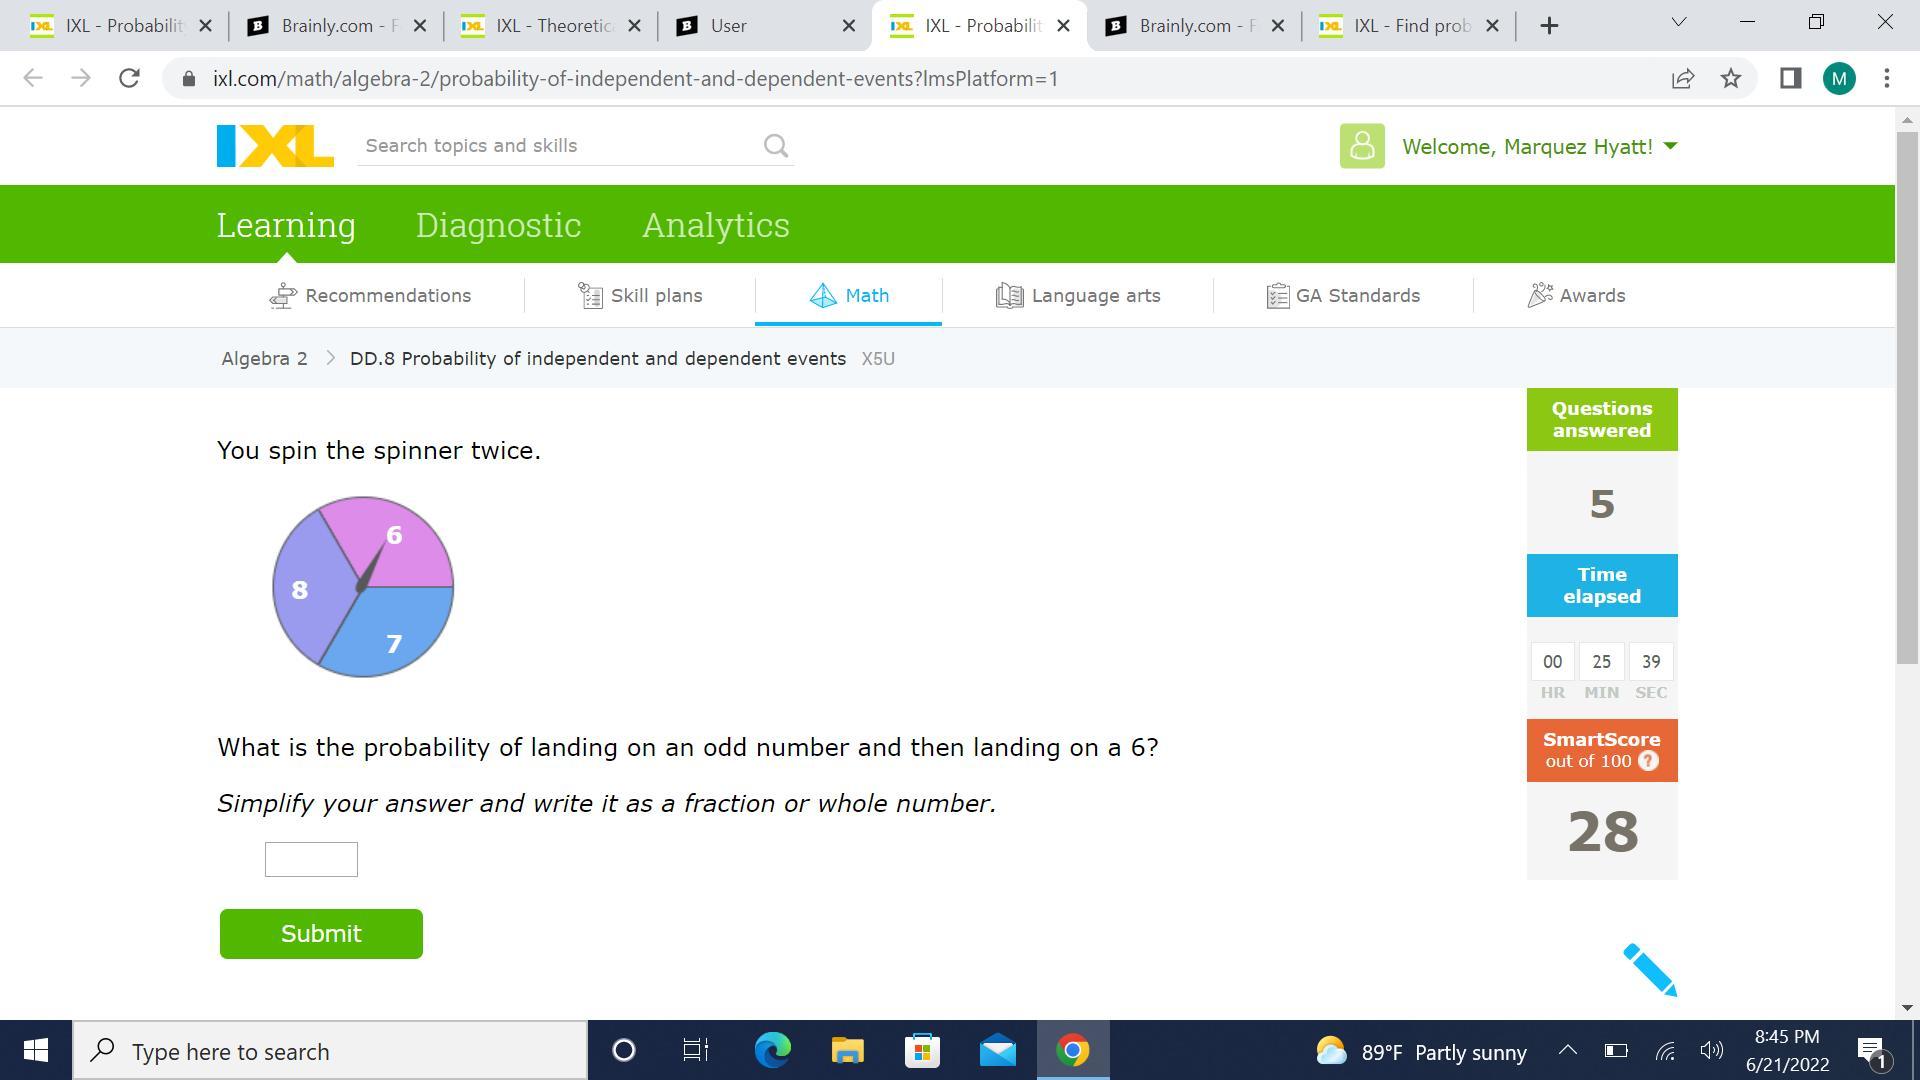Click the search magnifier icon
This screenshot has width=1920, height=1080.
776,146
